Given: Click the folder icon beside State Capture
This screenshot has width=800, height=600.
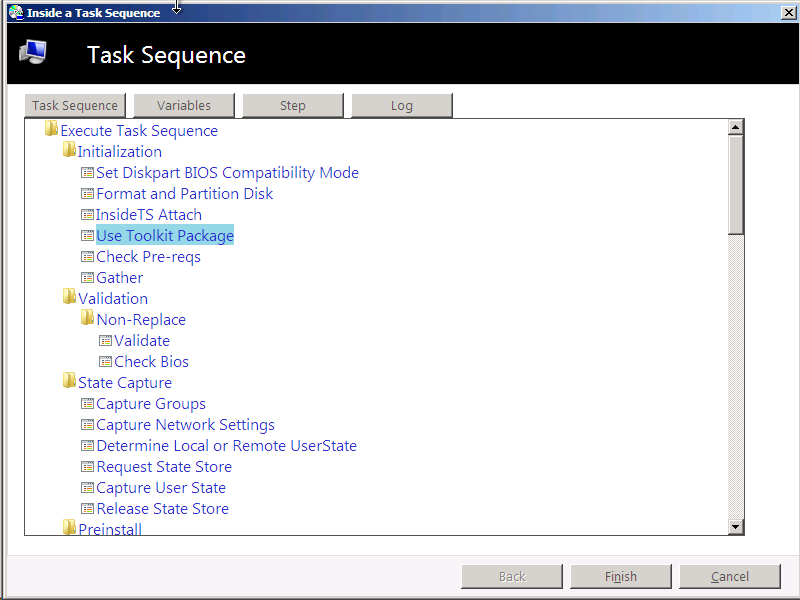Looking at the screenshot, I should click(69, 381).
